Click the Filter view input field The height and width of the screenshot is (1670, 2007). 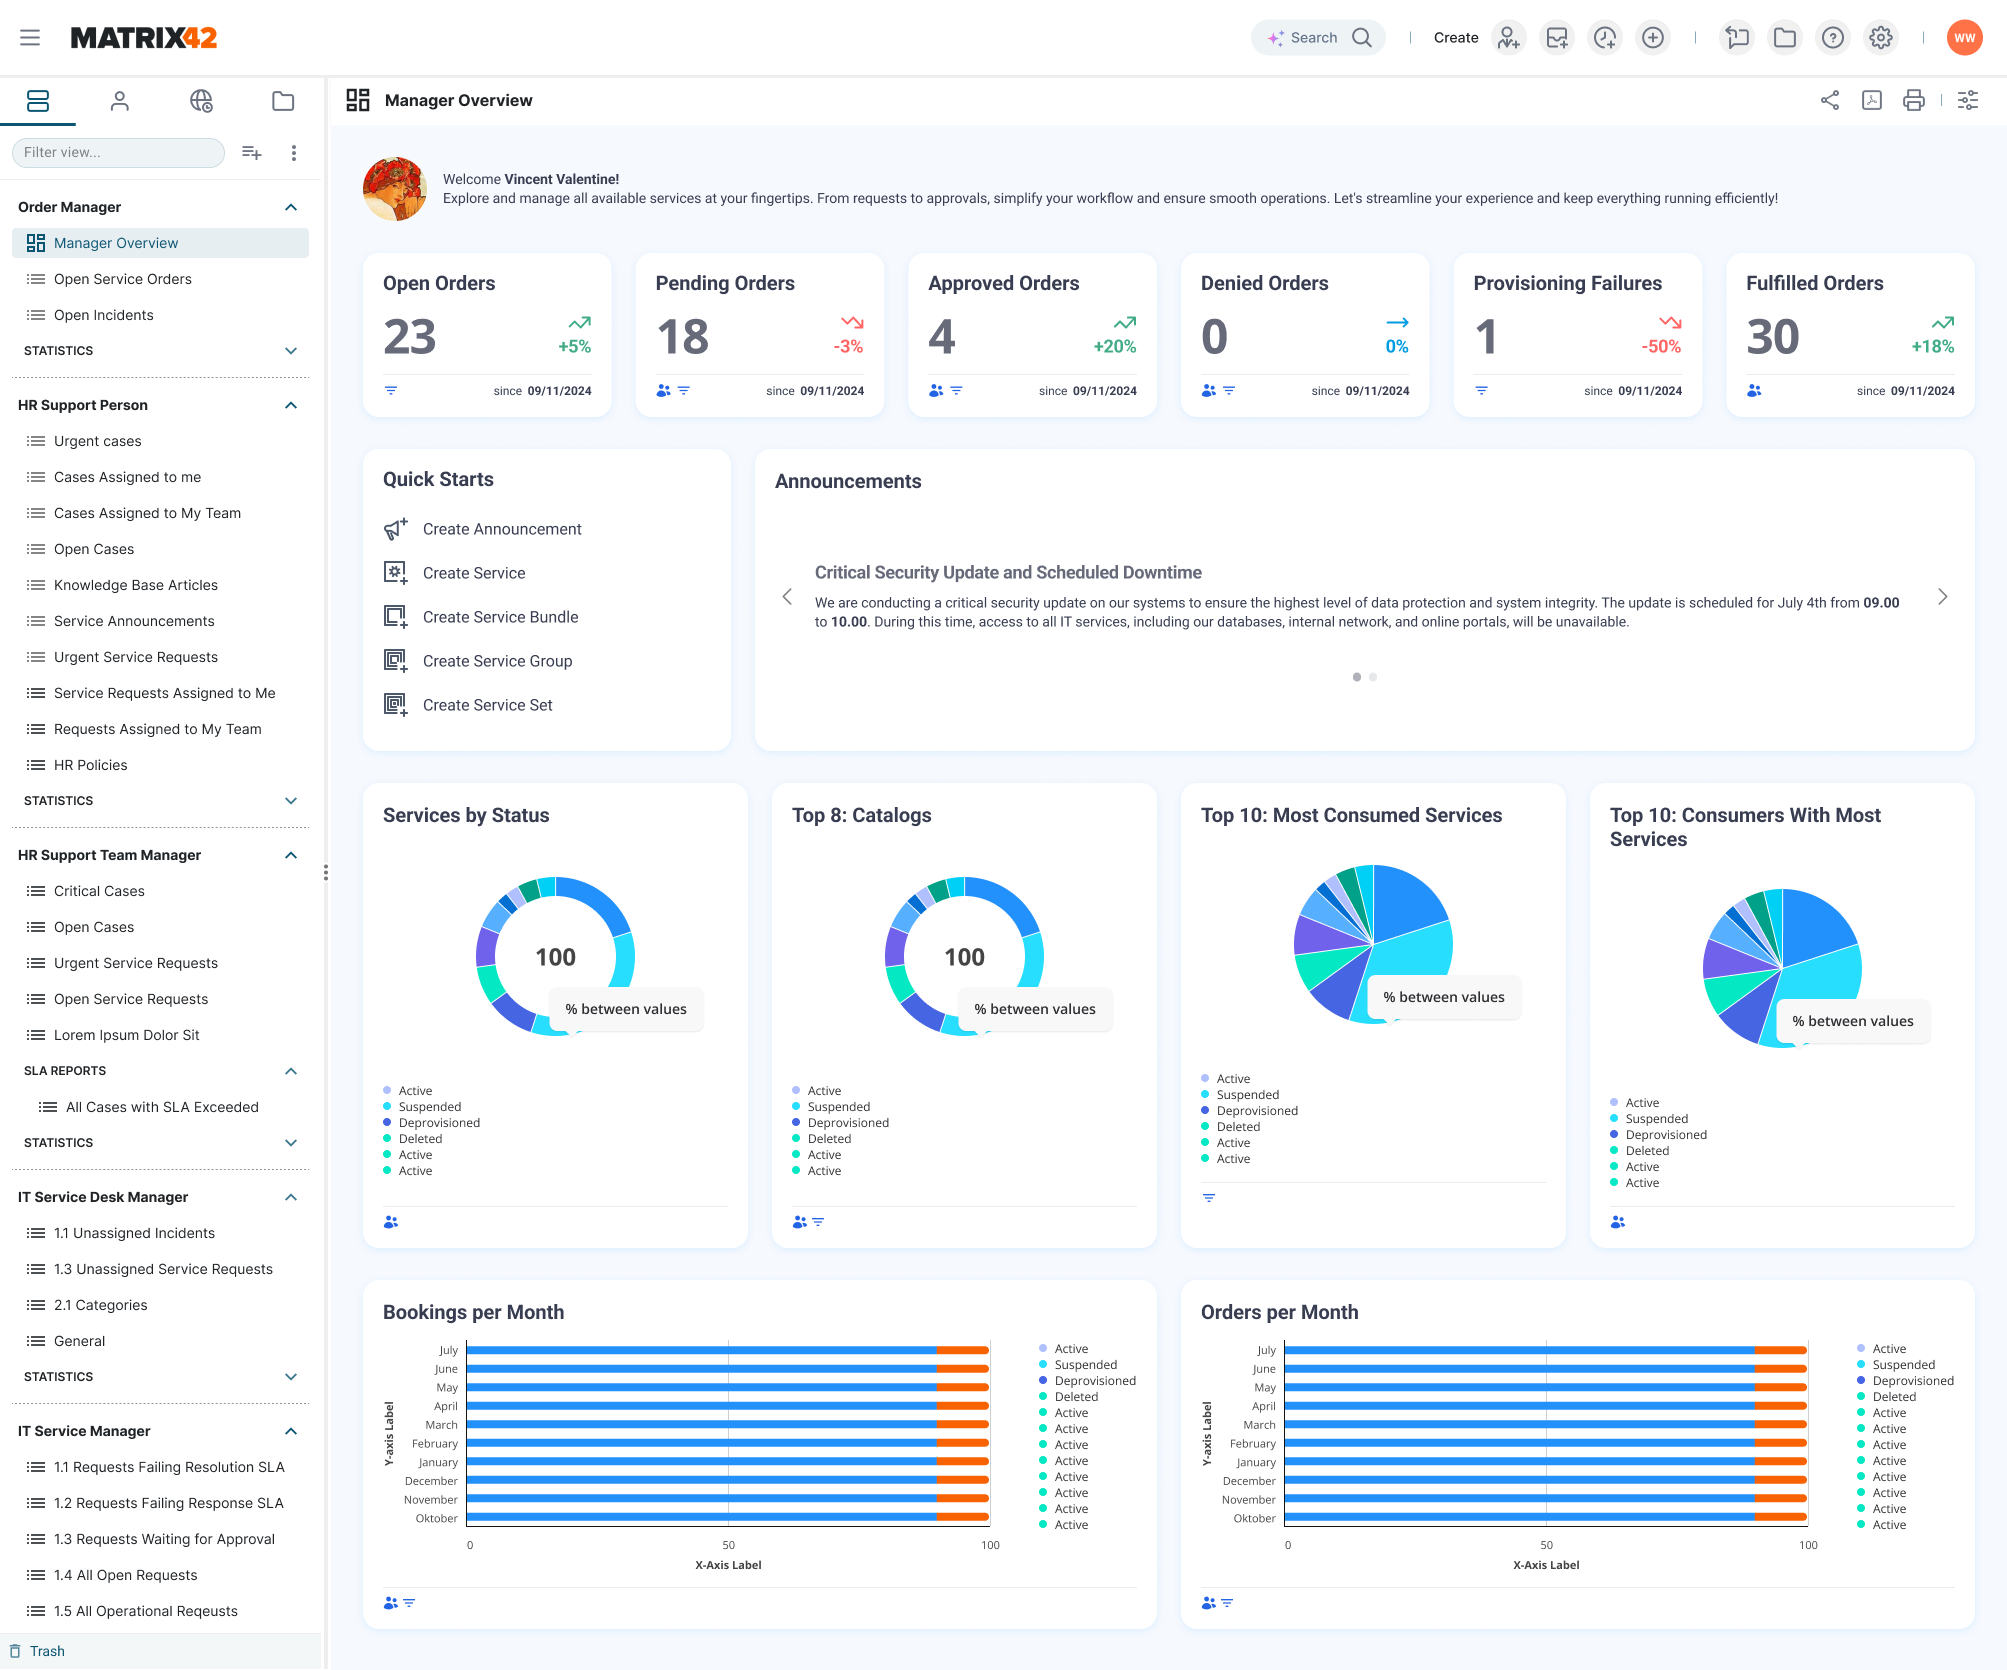pos(117,153)
